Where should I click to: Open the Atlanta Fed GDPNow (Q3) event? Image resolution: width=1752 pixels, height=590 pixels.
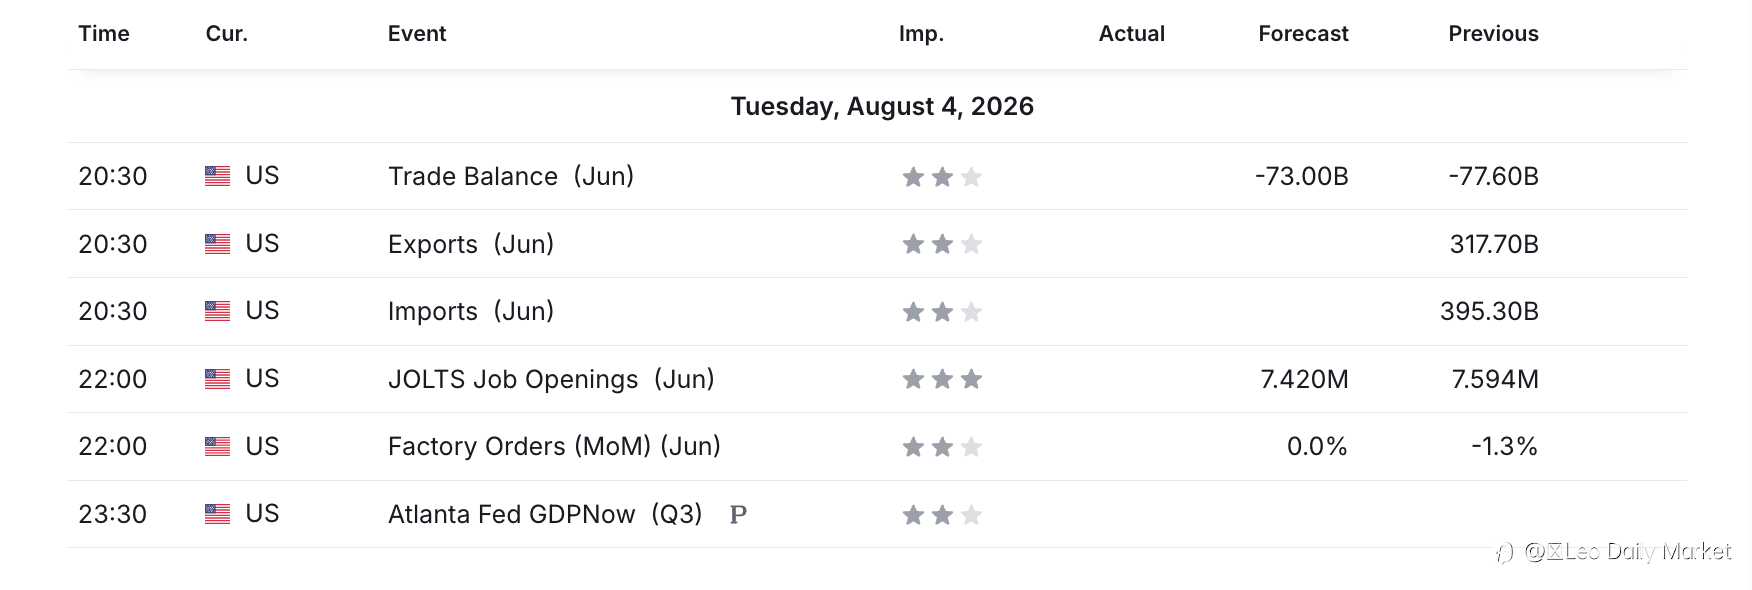545,514
